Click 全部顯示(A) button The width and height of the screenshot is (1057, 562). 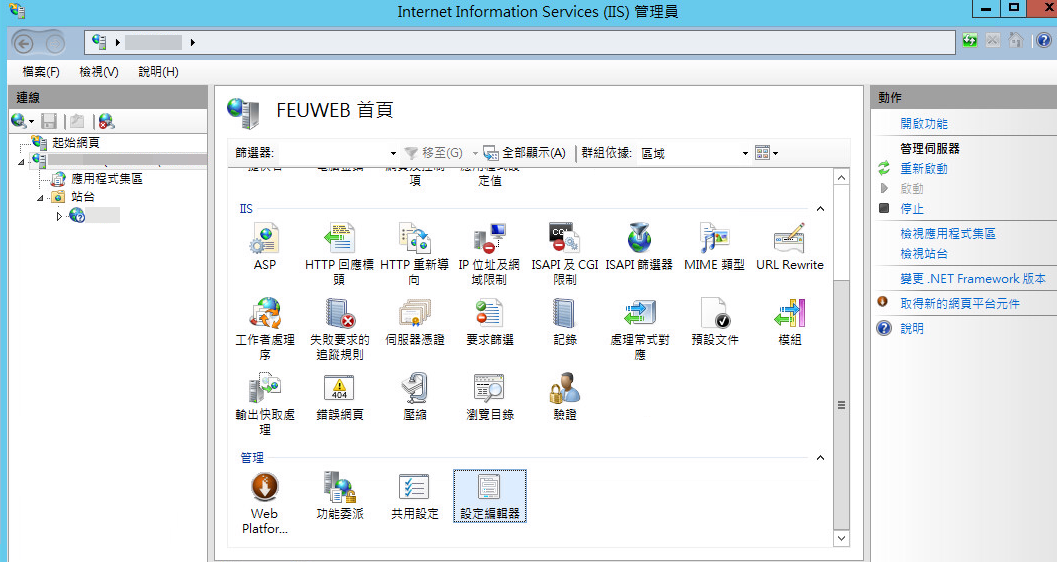tap(525, 153)
